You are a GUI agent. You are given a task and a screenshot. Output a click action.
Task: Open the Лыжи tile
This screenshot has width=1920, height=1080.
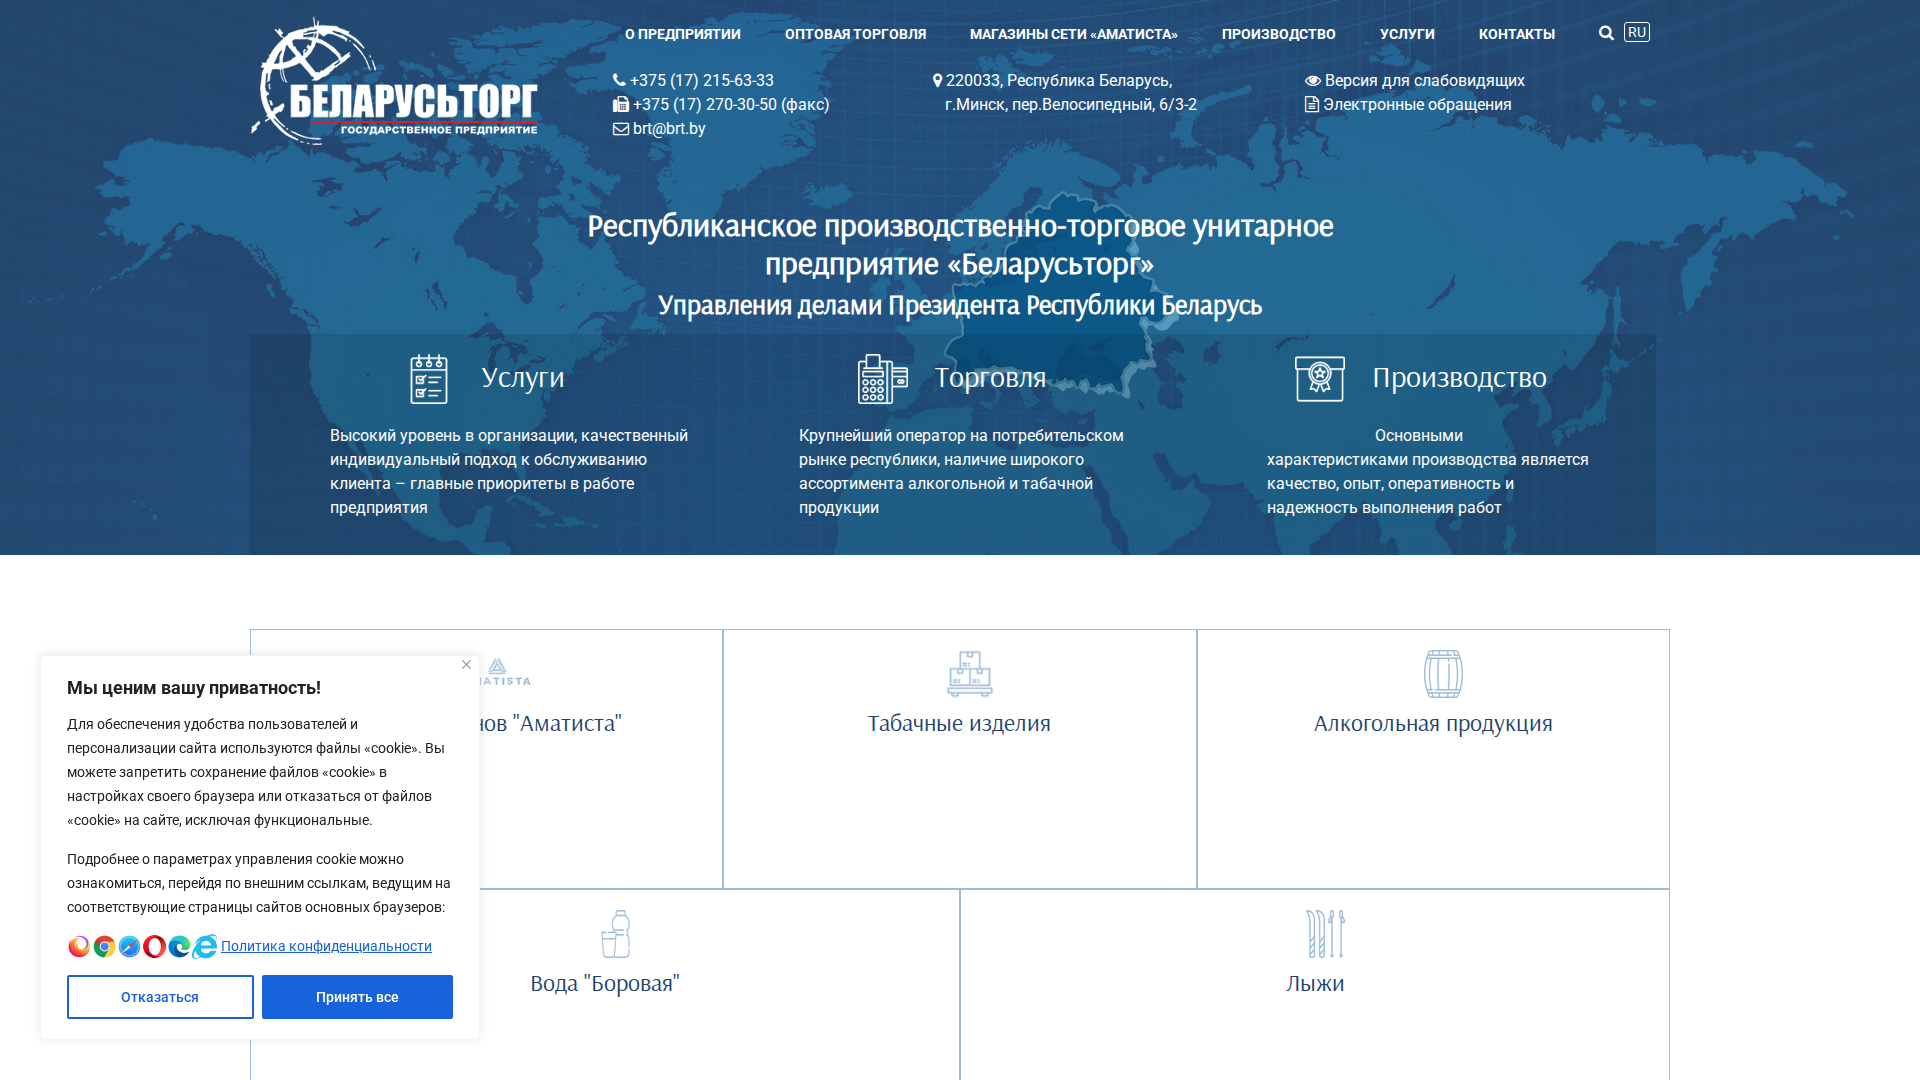tap(1315, 984)
